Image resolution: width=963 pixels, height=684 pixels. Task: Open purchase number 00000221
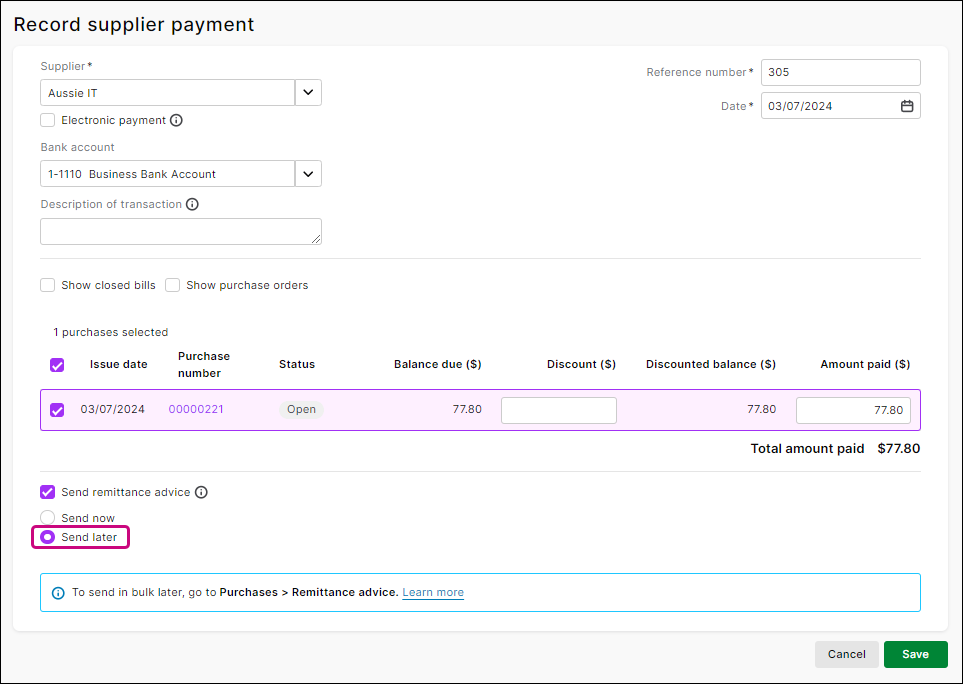pos(196,410)
